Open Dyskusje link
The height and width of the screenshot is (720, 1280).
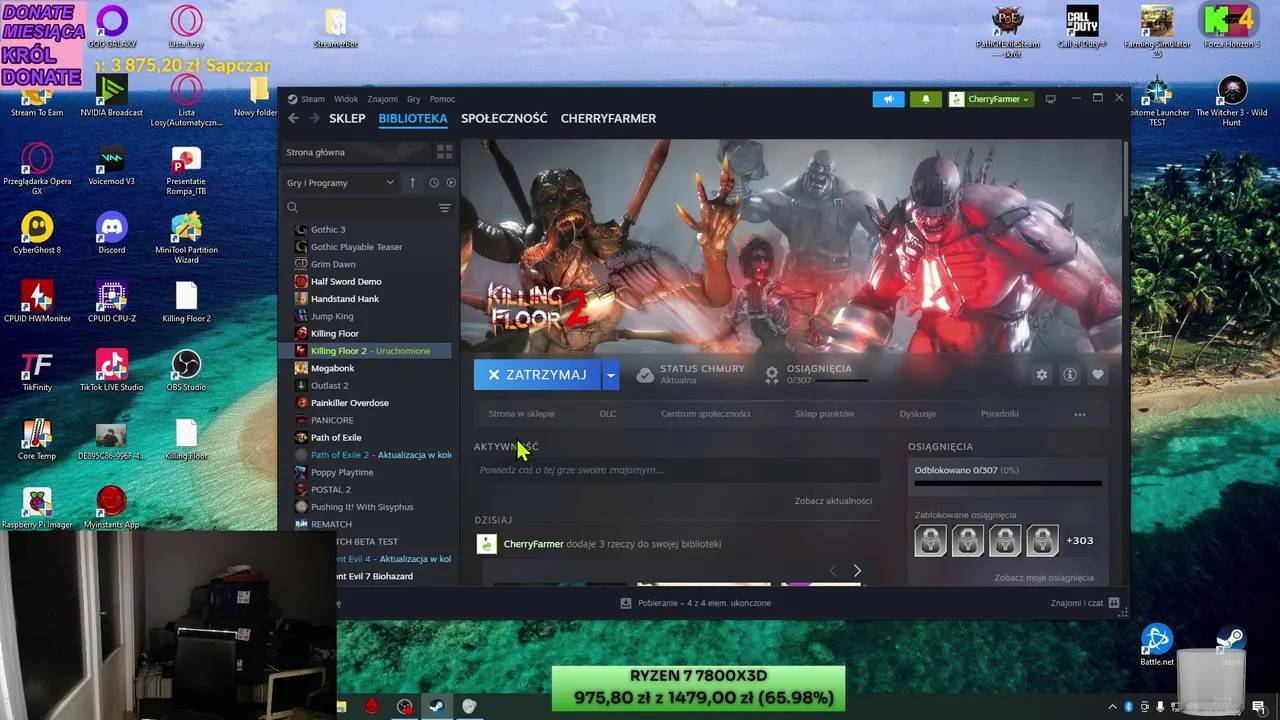pyautogui.click(x=917, y=413)
